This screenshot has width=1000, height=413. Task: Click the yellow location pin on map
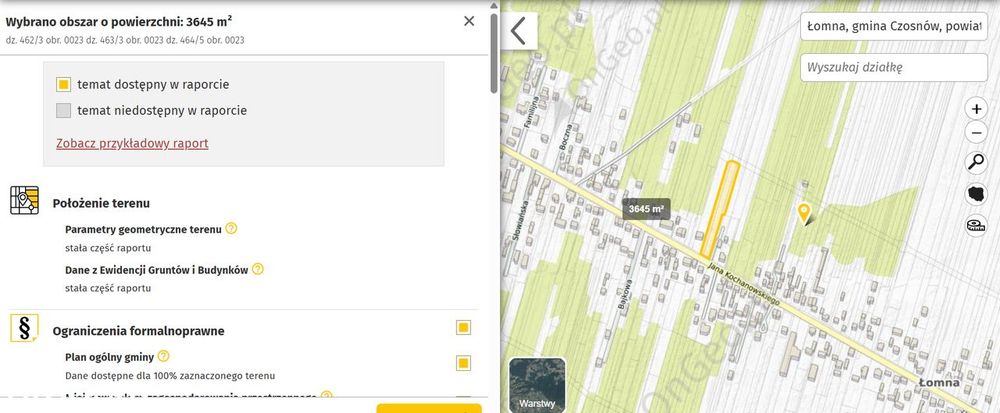804,213
